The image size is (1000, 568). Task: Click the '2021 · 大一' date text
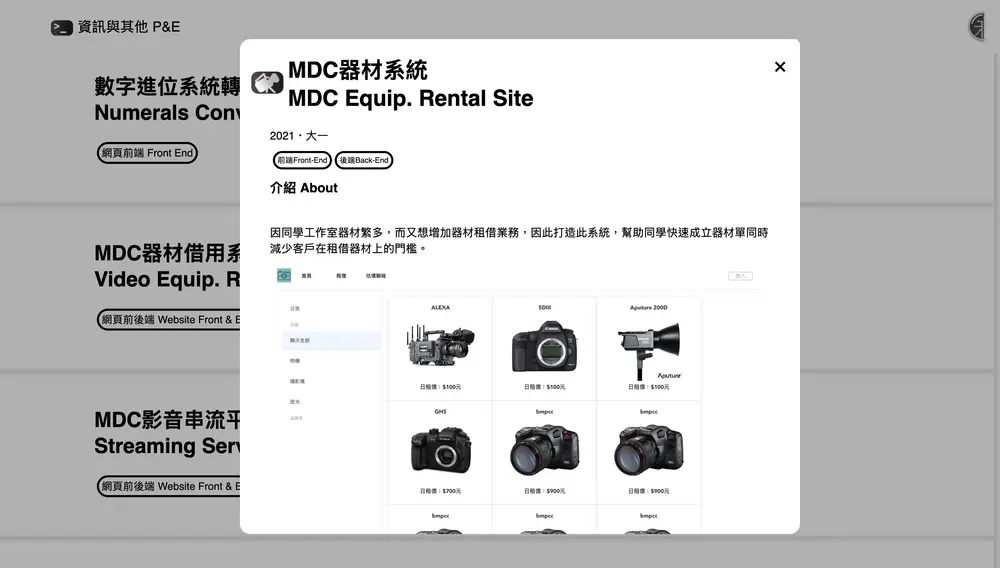click(298, 136)
